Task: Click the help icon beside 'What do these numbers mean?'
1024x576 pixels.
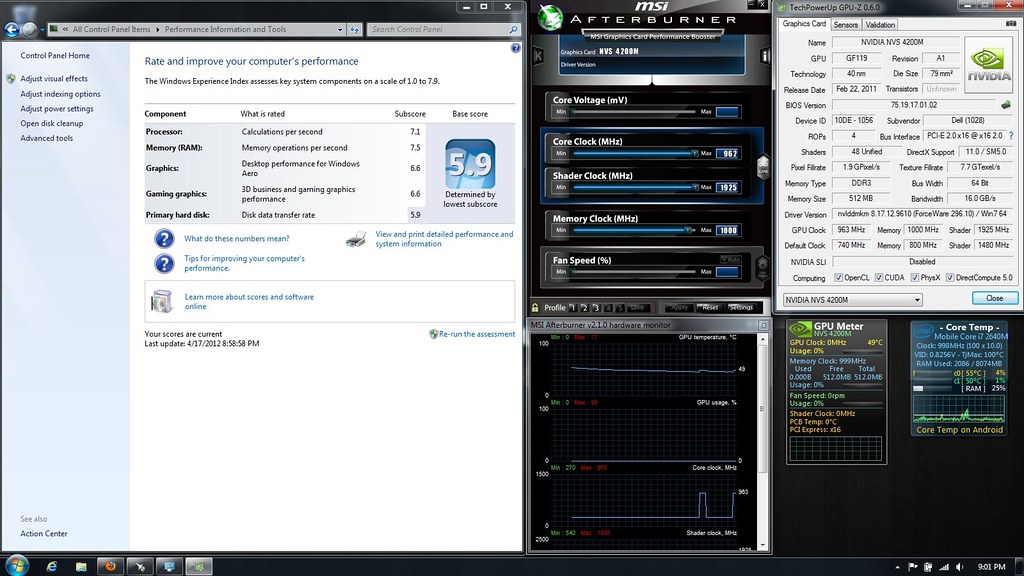Action: [164, 238]
